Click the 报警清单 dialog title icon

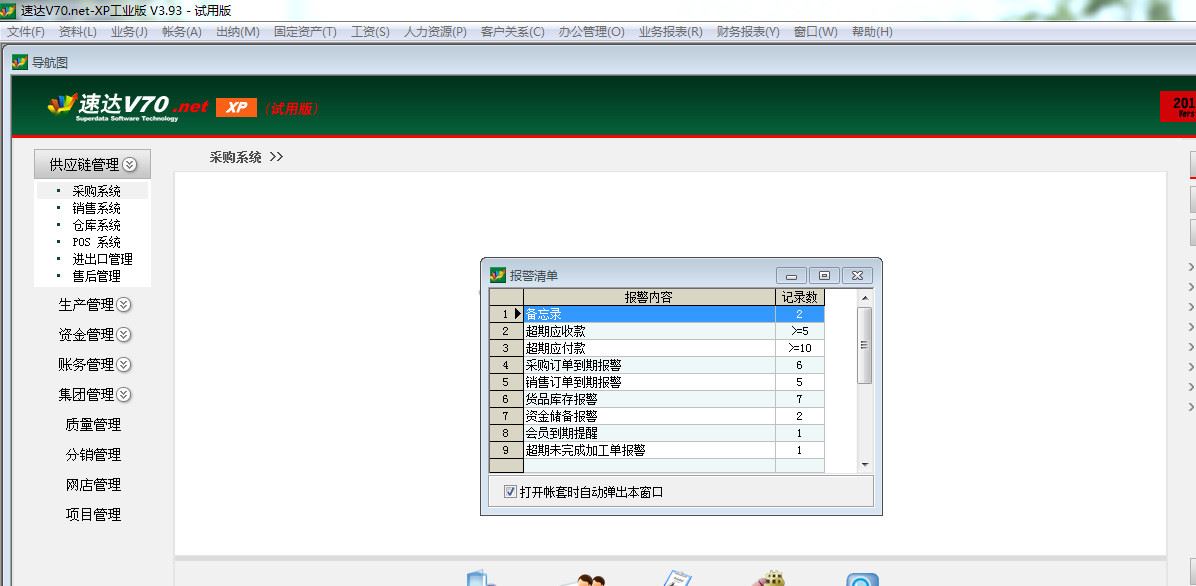click(498, 275)
